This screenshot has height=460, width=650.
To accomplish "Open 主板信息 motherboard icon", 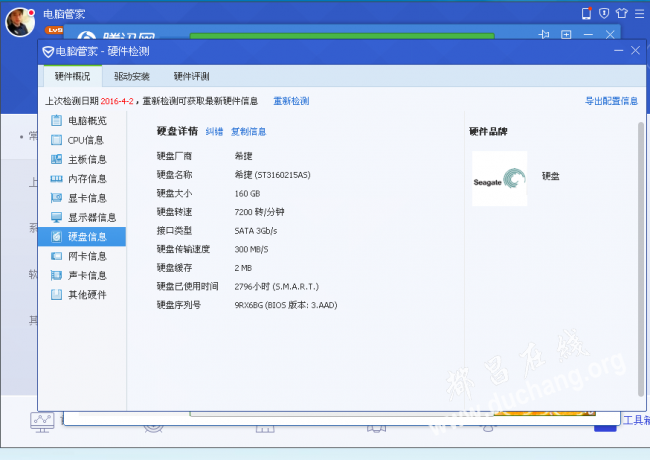I will 56,159.
